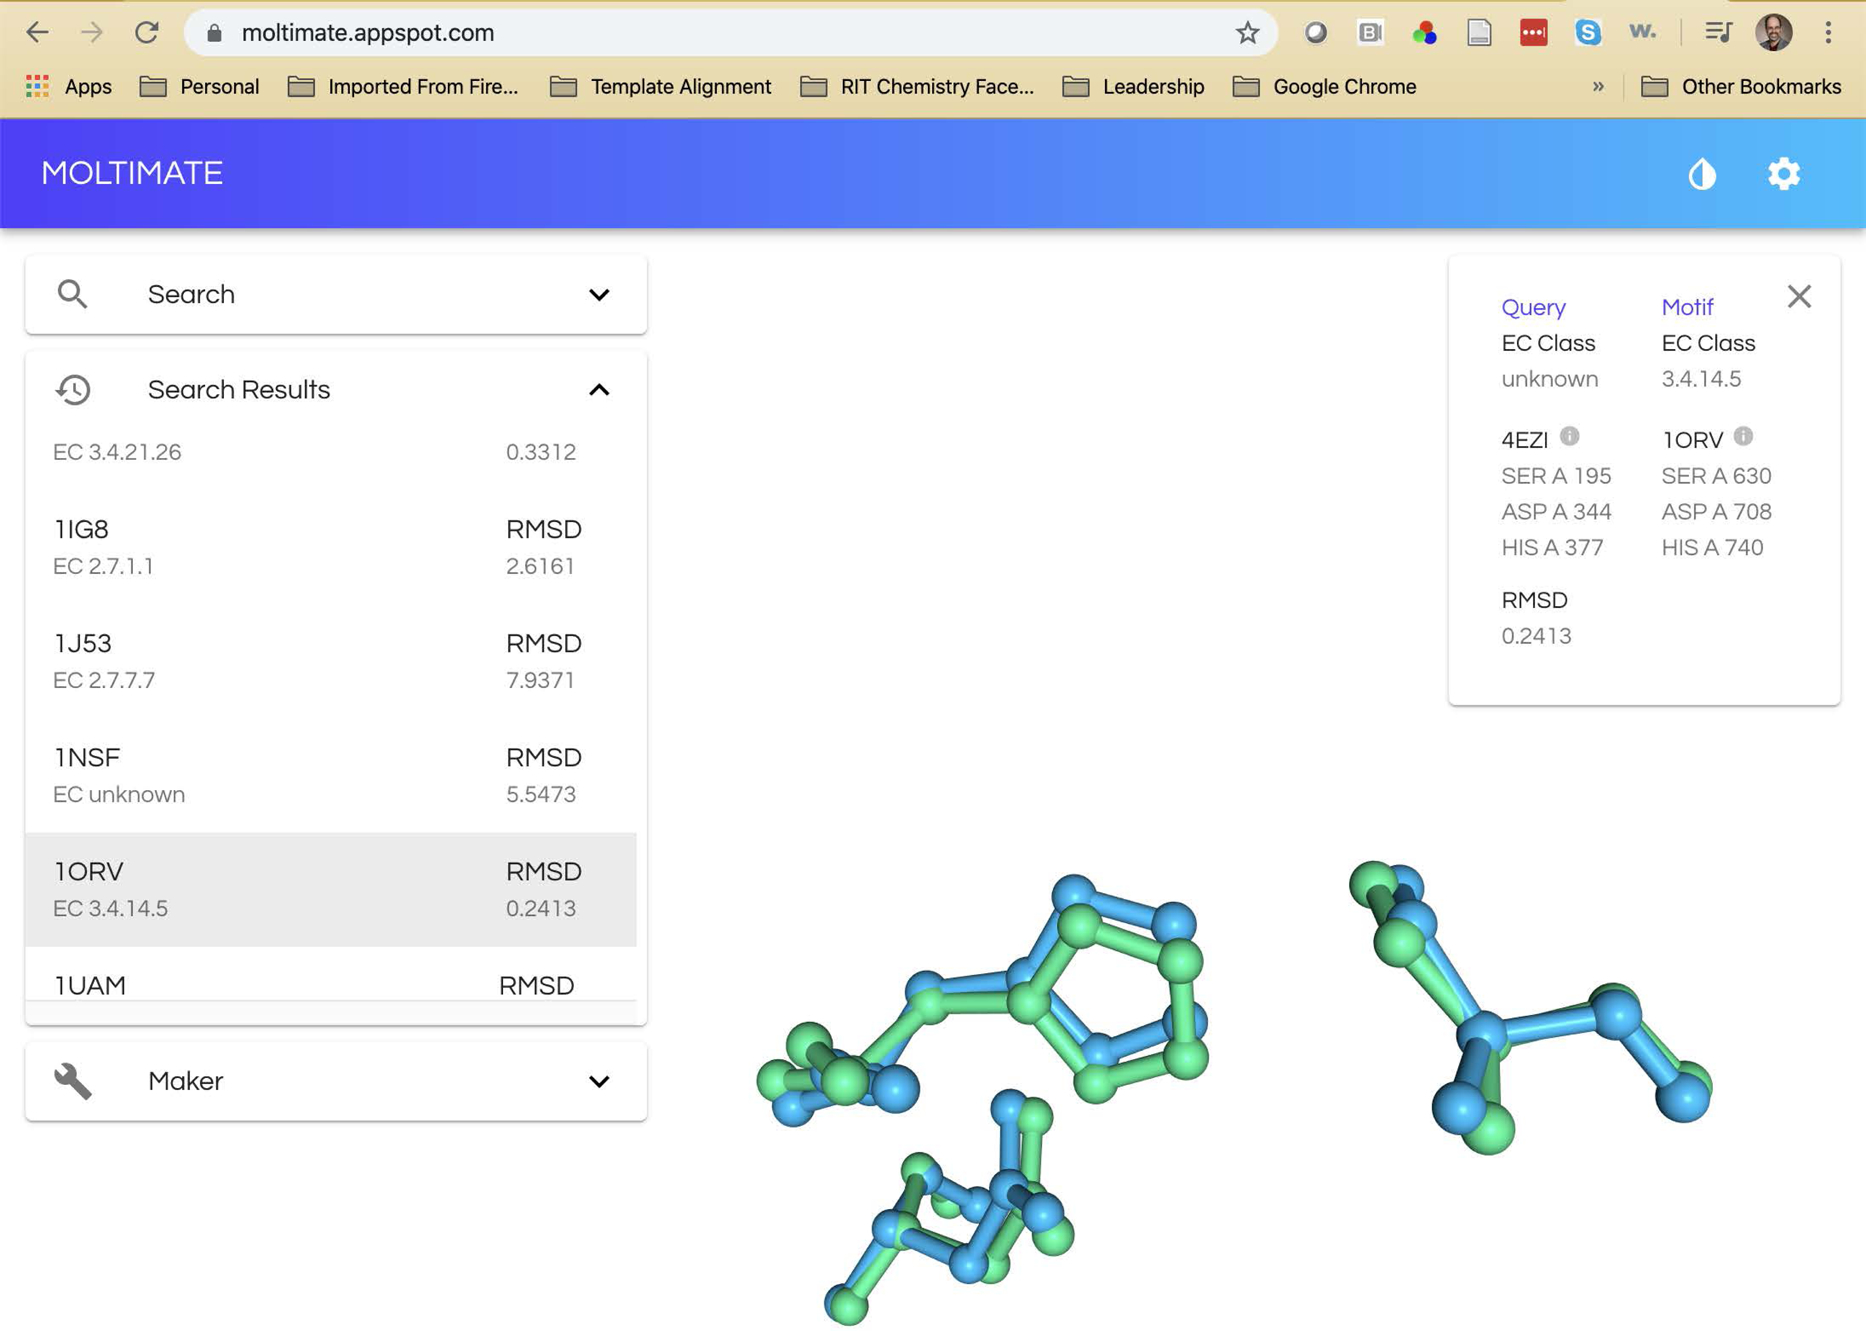Open the RIT Chemistry Face... bookmarks folder

tap(917, 86)
